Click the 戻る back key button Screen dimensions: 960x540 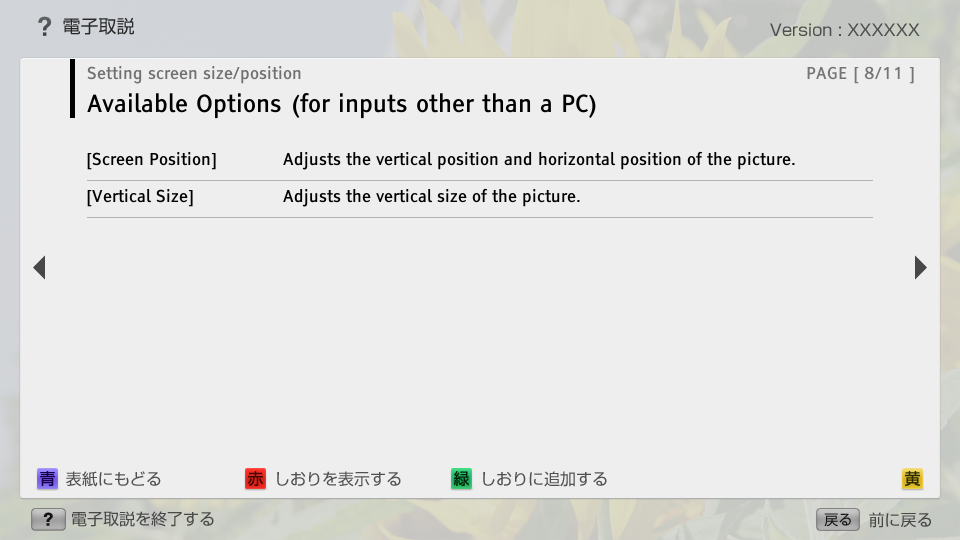838,520
